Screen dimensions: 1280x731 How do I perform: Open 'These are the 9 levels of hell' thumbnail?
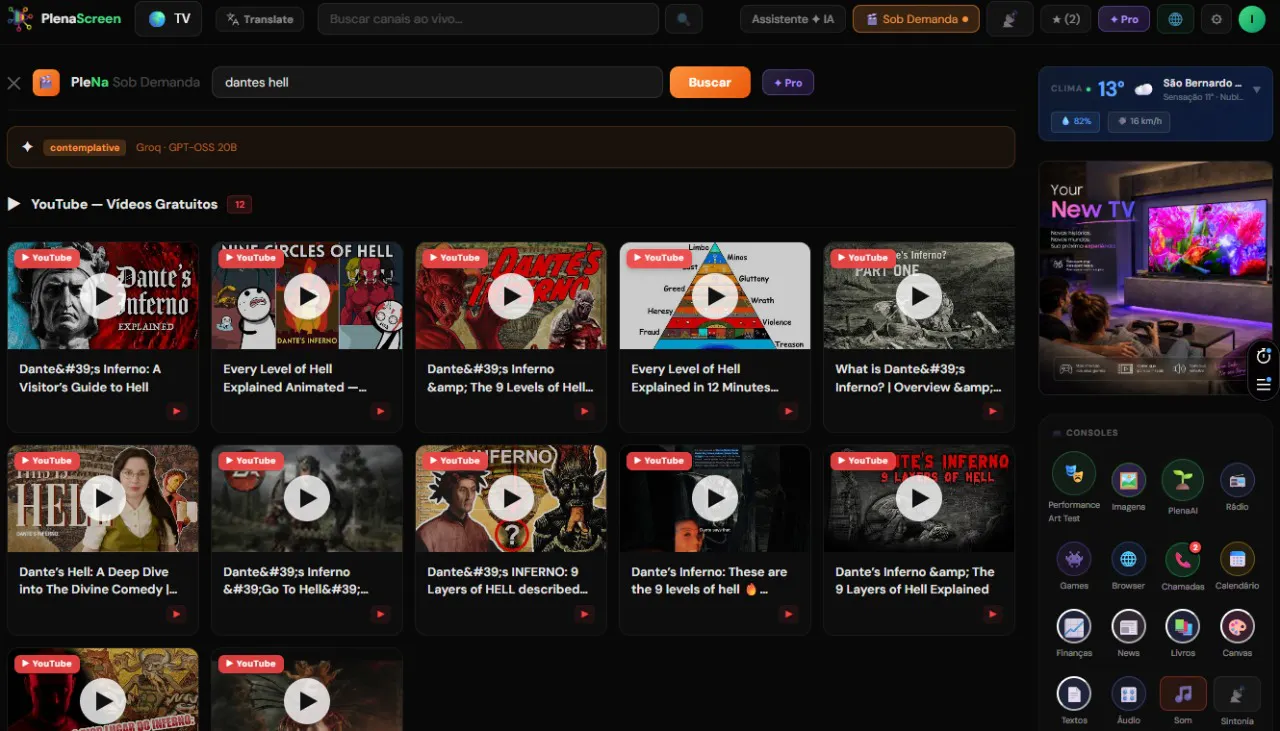click(x=715, y=498)
